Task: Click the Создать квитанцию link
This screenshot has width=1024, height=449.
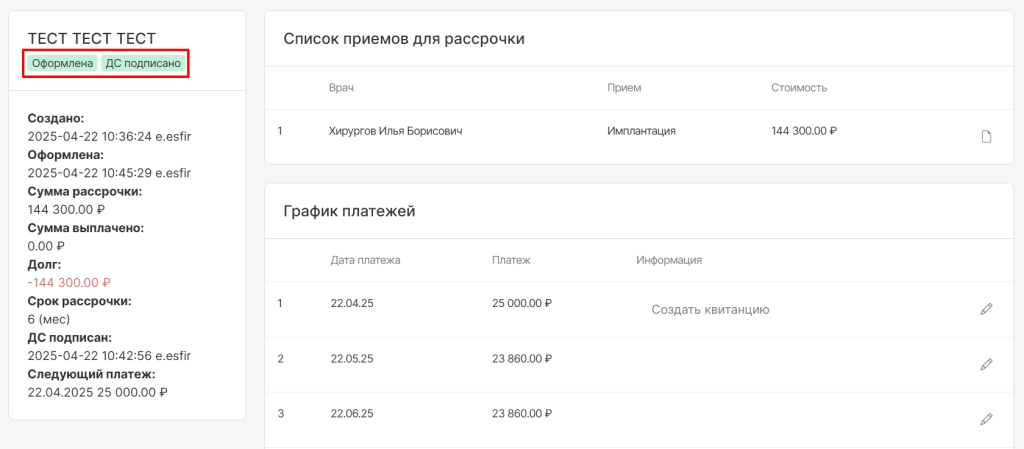Action: pyautogui.click(x=710, y=310)
